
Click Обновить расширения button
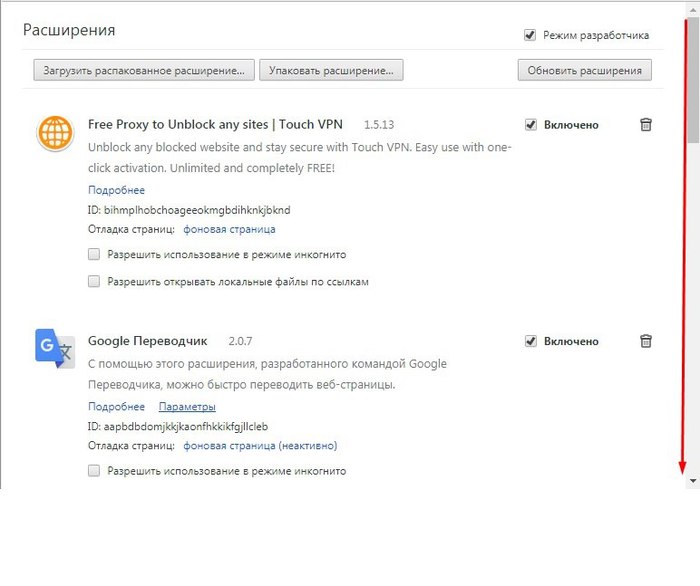584,70
